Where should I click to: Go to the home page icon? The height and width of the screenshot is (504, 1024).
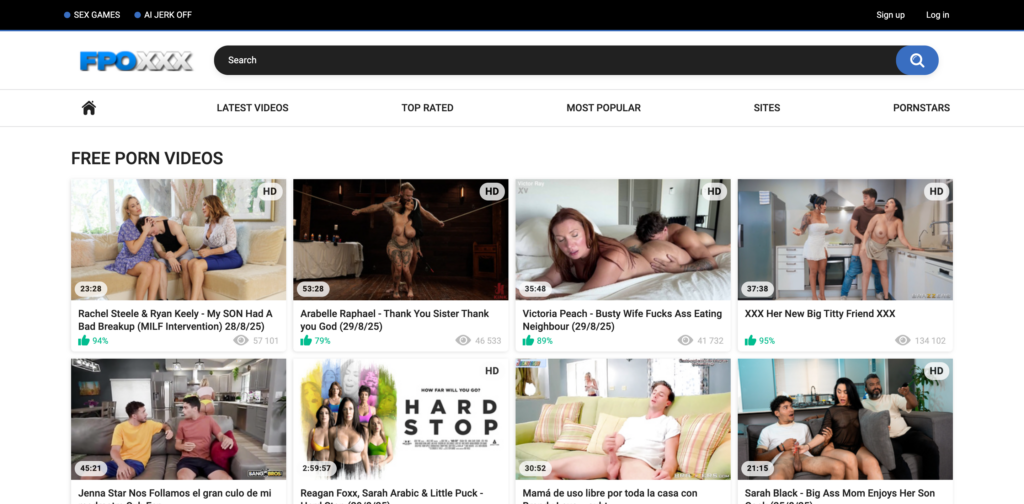89,108
